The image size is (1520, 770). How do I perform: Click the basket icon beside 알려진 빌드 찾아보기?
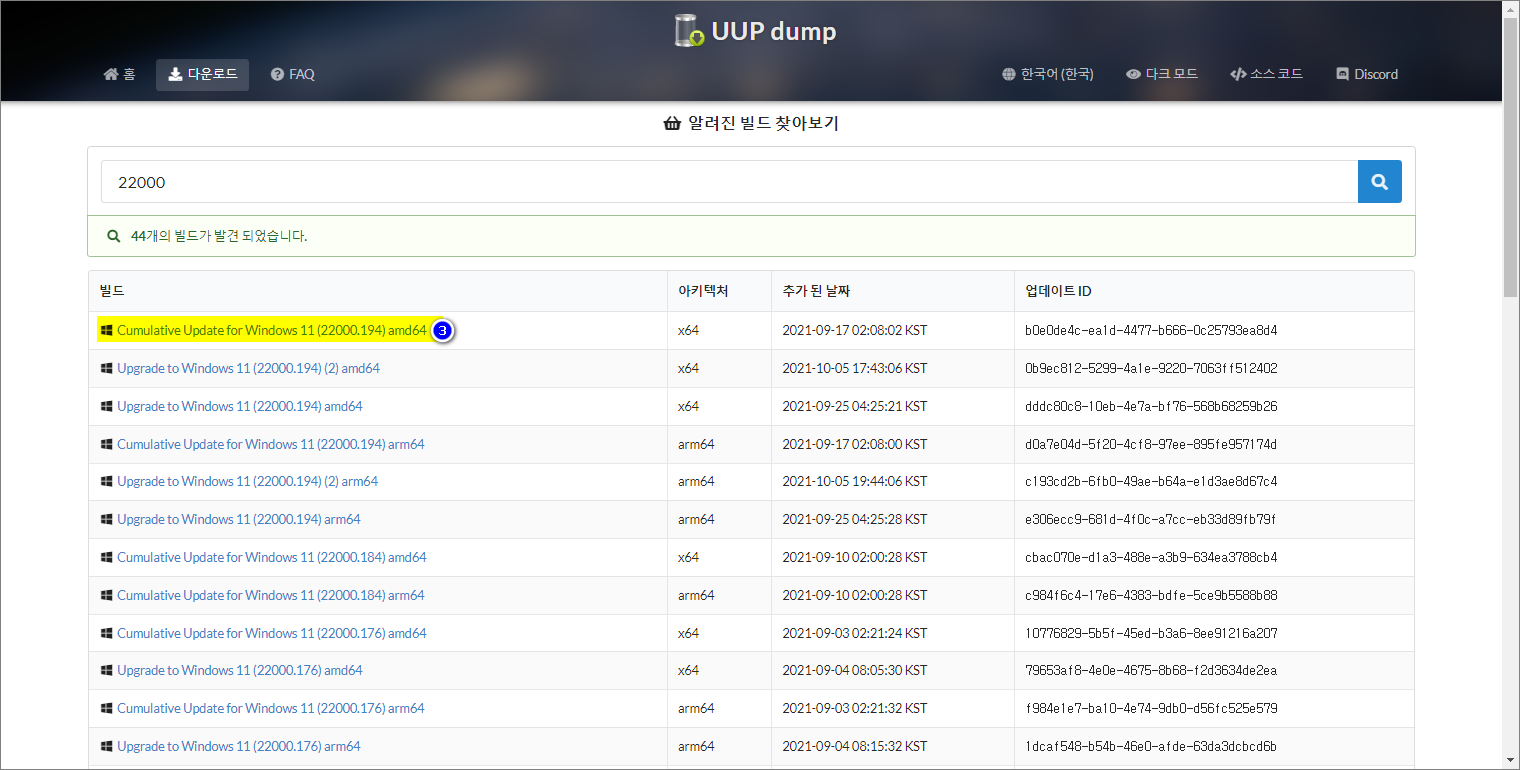pyautogui.click(x=672, y=124)
